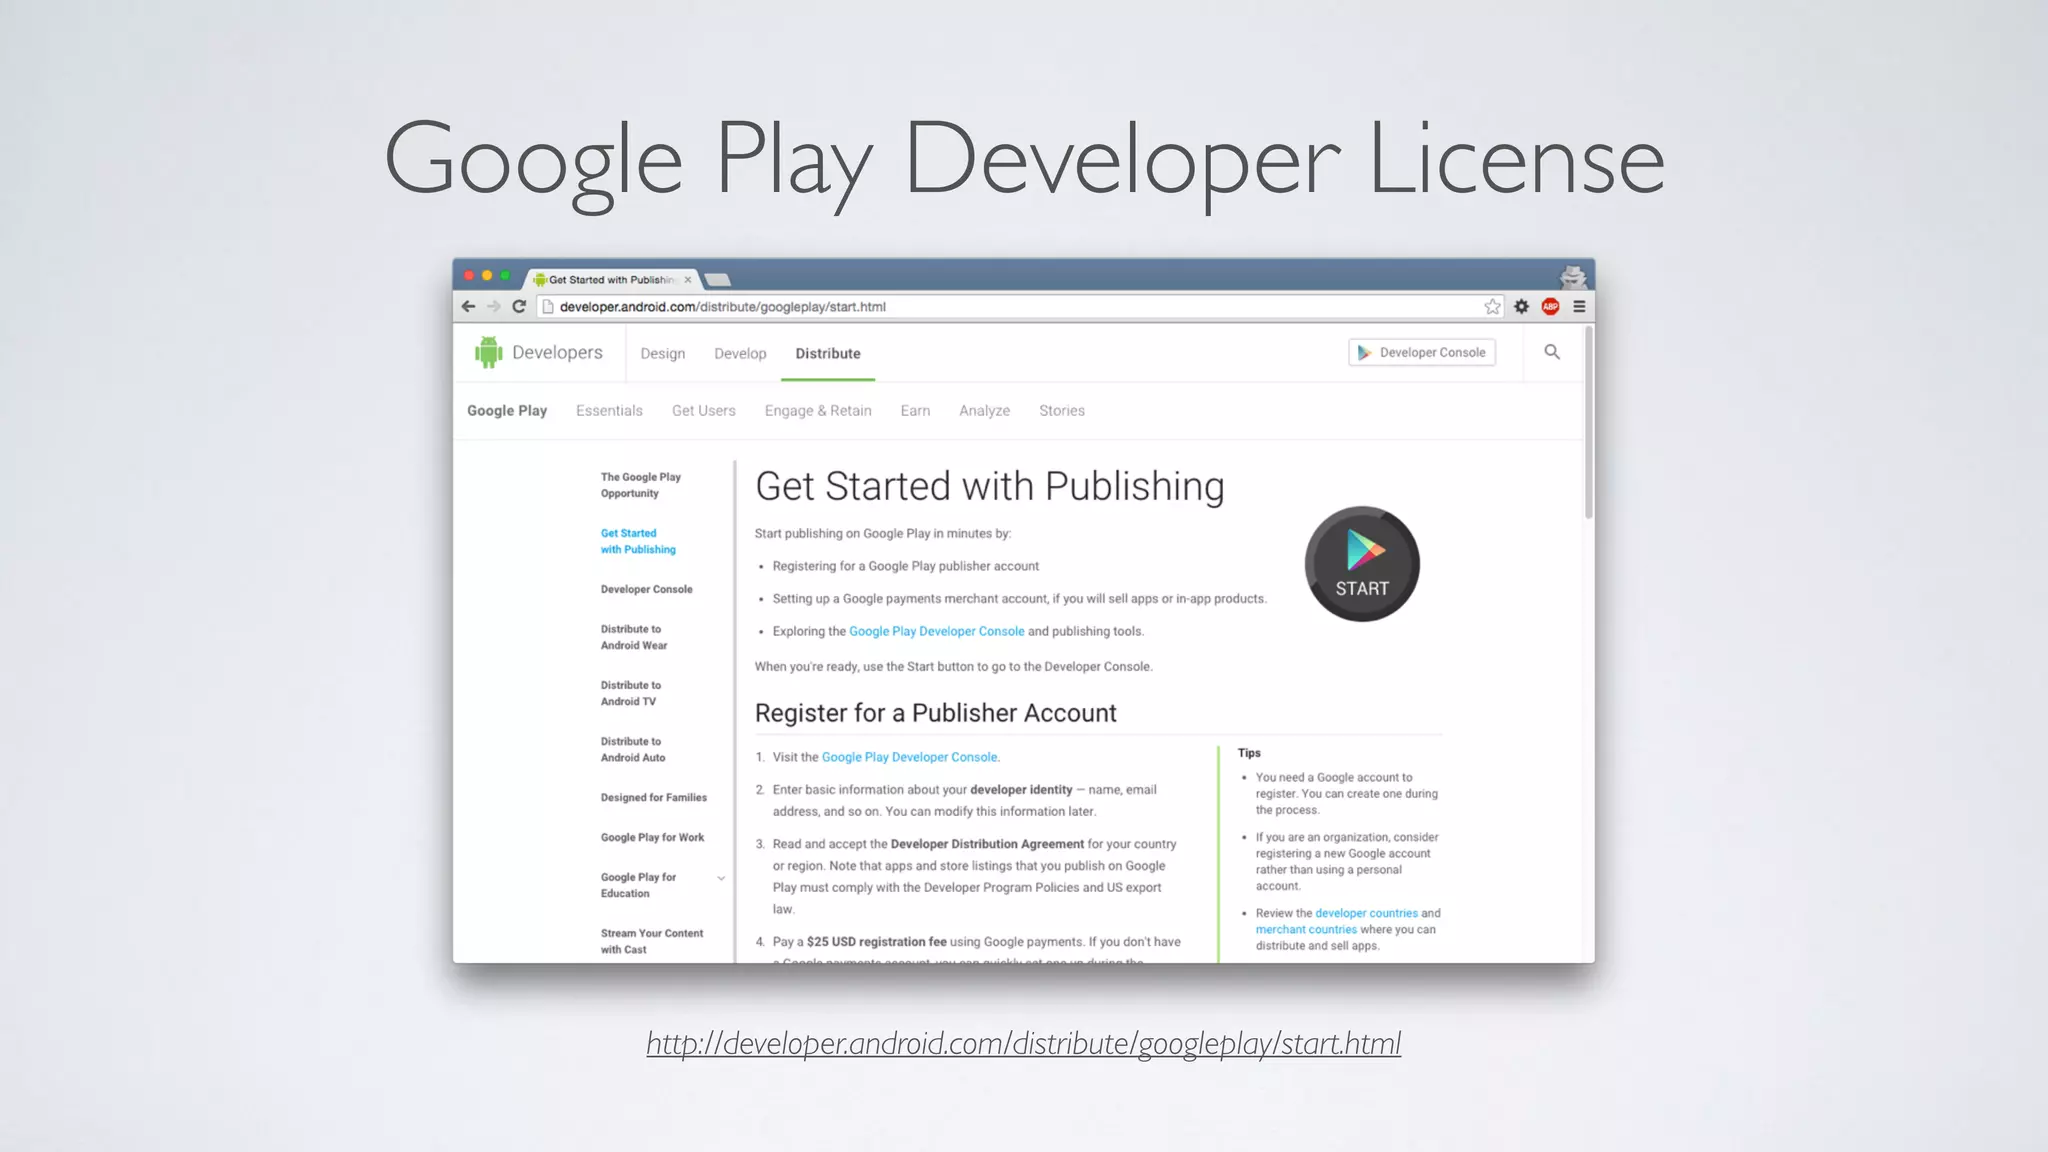Click the red Adblock Plus extension icon
This screenshot has width=2048, height=1152.
[1550, 306]
